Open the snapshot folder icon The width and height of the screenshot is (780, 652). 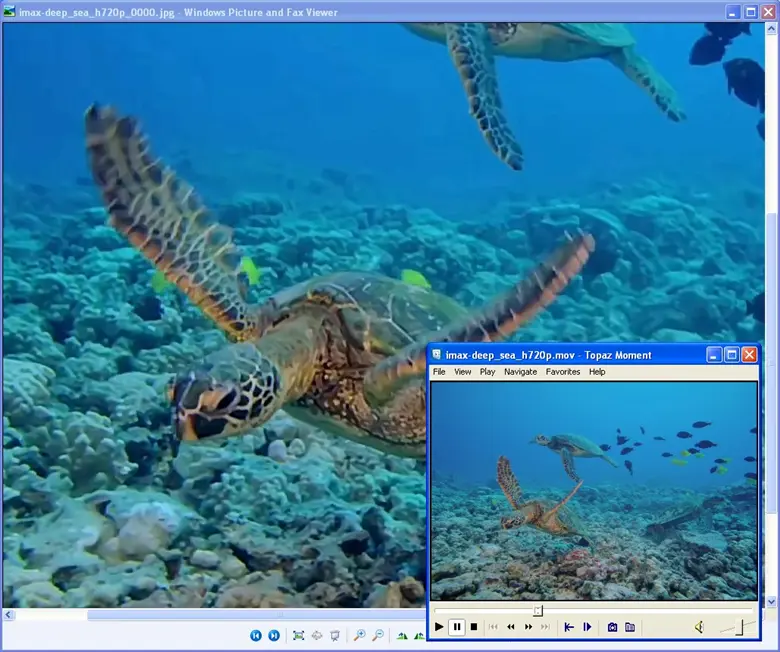630,627
